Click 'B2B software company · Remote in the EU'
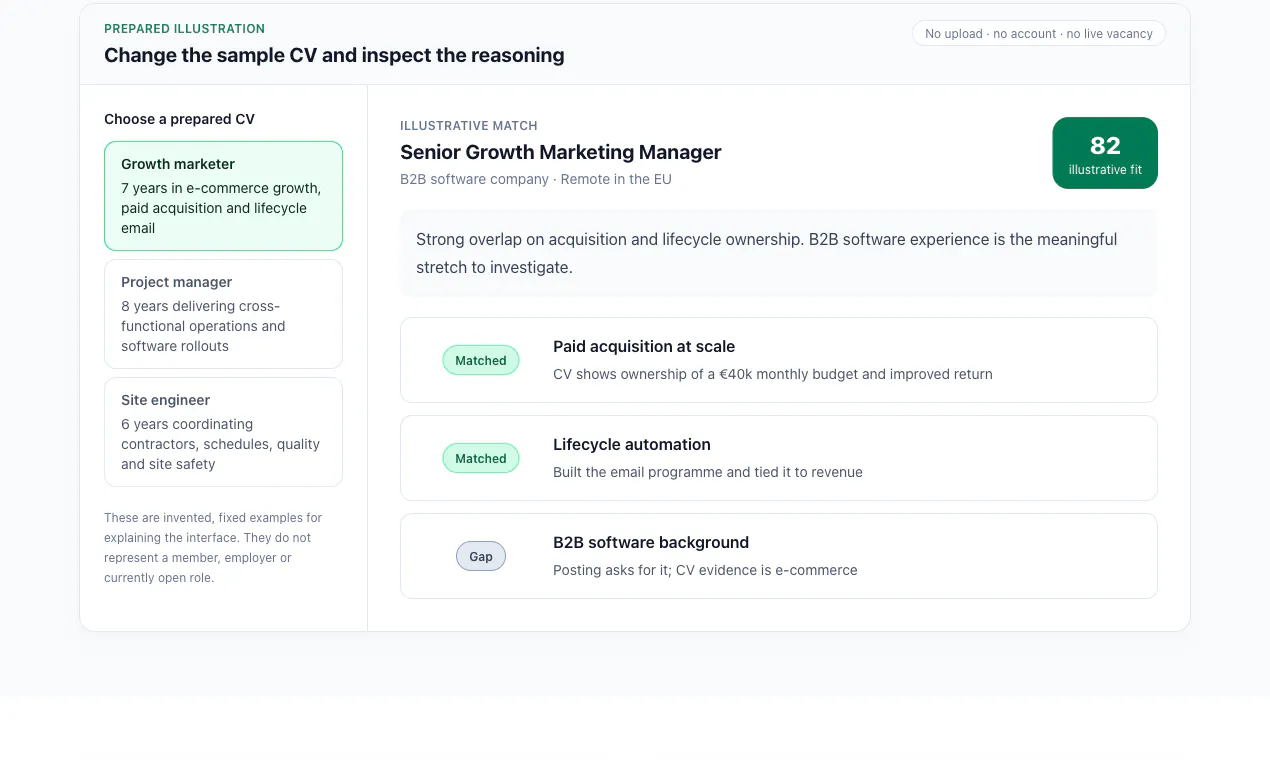The image size is (1270, 760). pyautogui.click(x=536, y=179)
